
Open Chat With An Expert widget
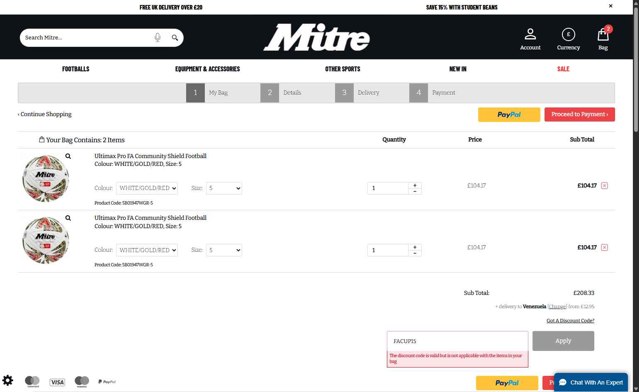click(x=591, y=382)
